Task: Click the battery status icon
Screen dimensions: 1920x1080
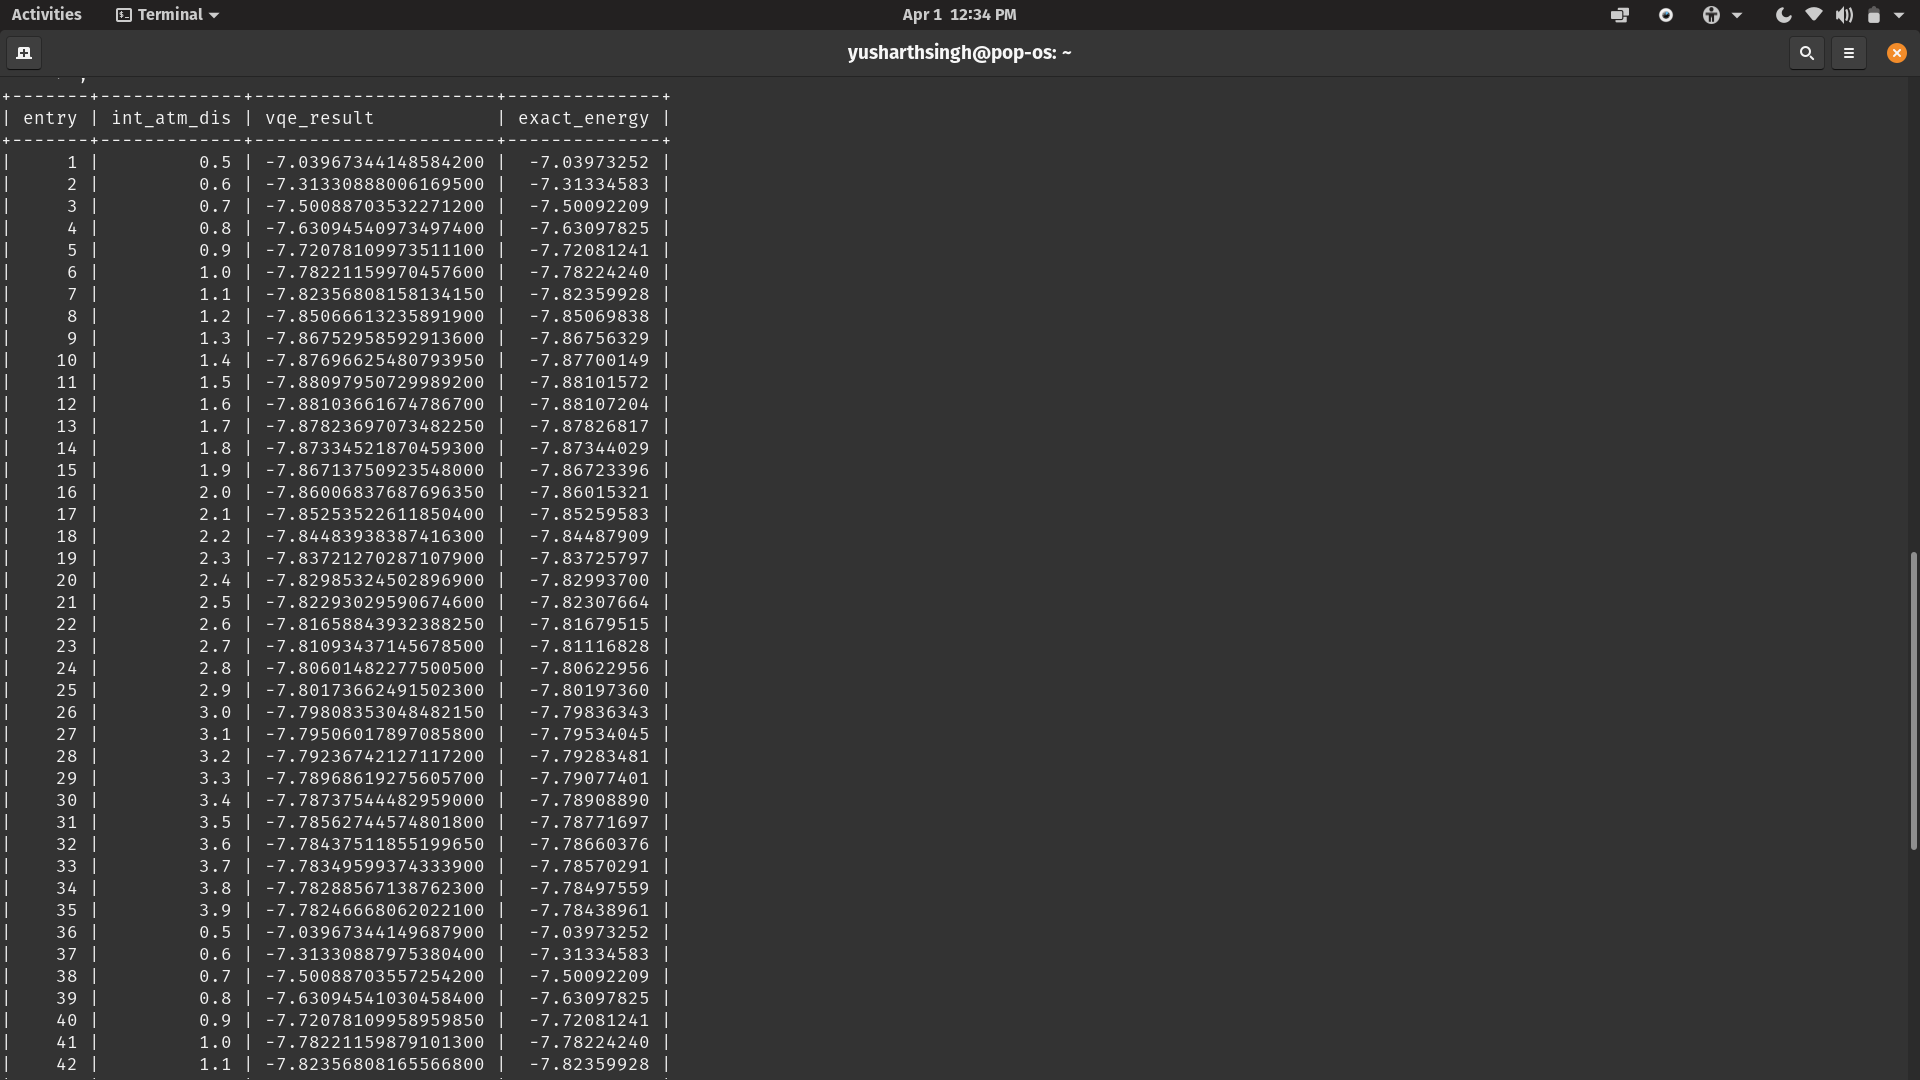Action: click(x=1874, y=14)
